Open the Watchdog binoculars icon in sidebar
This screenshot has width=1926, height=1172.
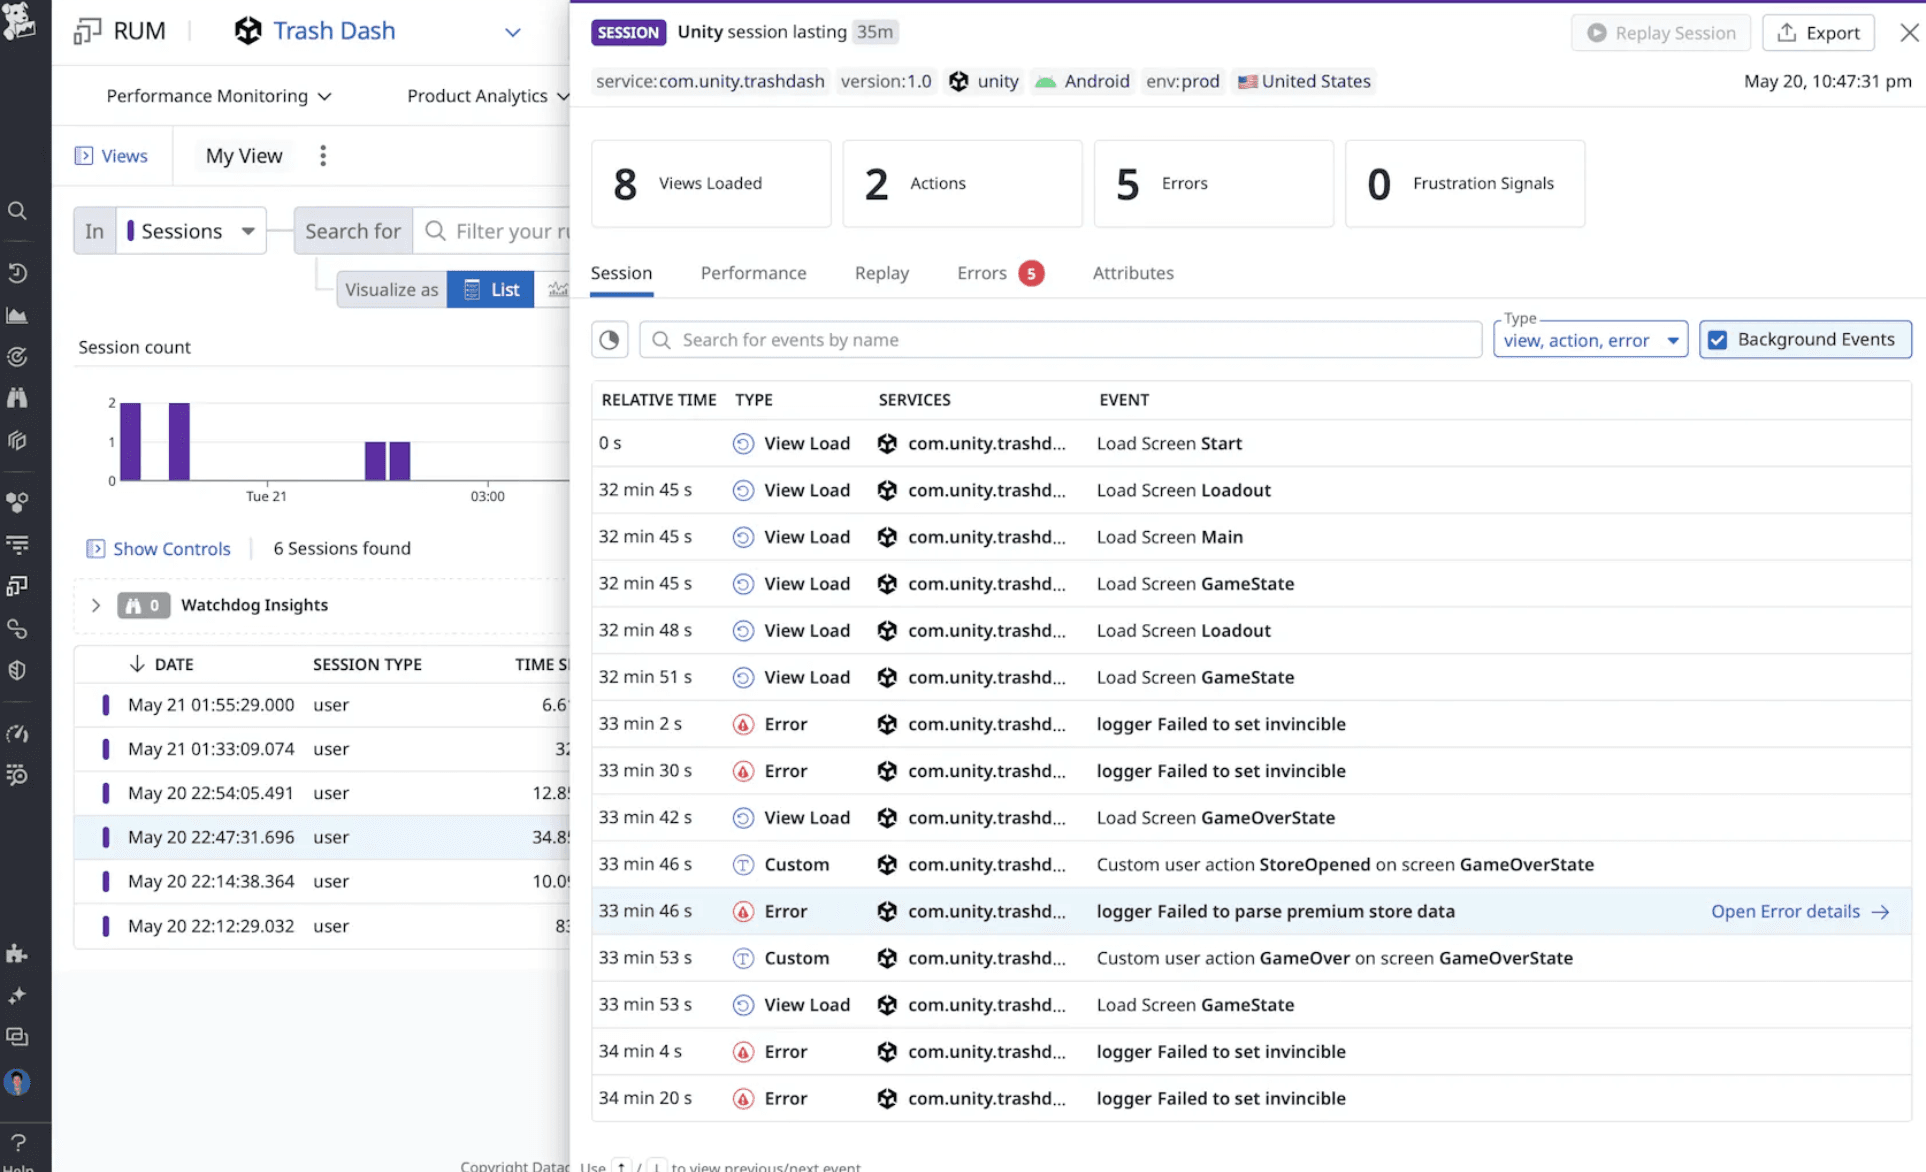[17, 398]
